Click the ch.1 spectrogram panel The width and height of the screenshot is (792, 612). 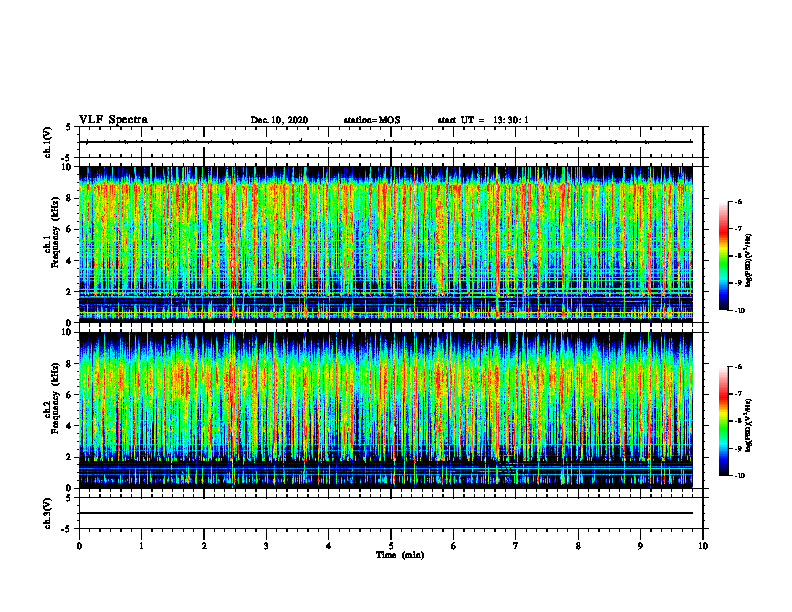click(386, 244)
